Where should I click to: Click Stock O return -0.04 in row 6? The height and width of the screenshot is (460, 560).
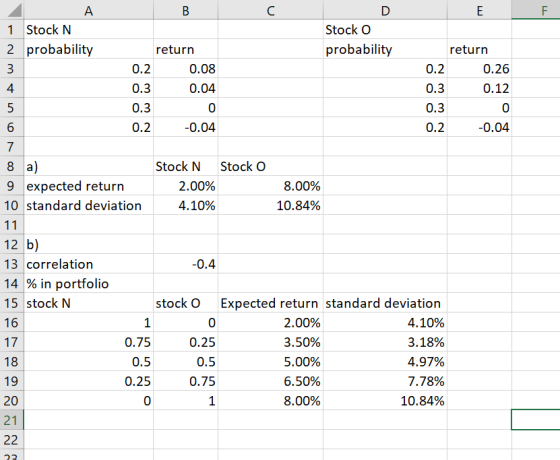tap(479, 127)
